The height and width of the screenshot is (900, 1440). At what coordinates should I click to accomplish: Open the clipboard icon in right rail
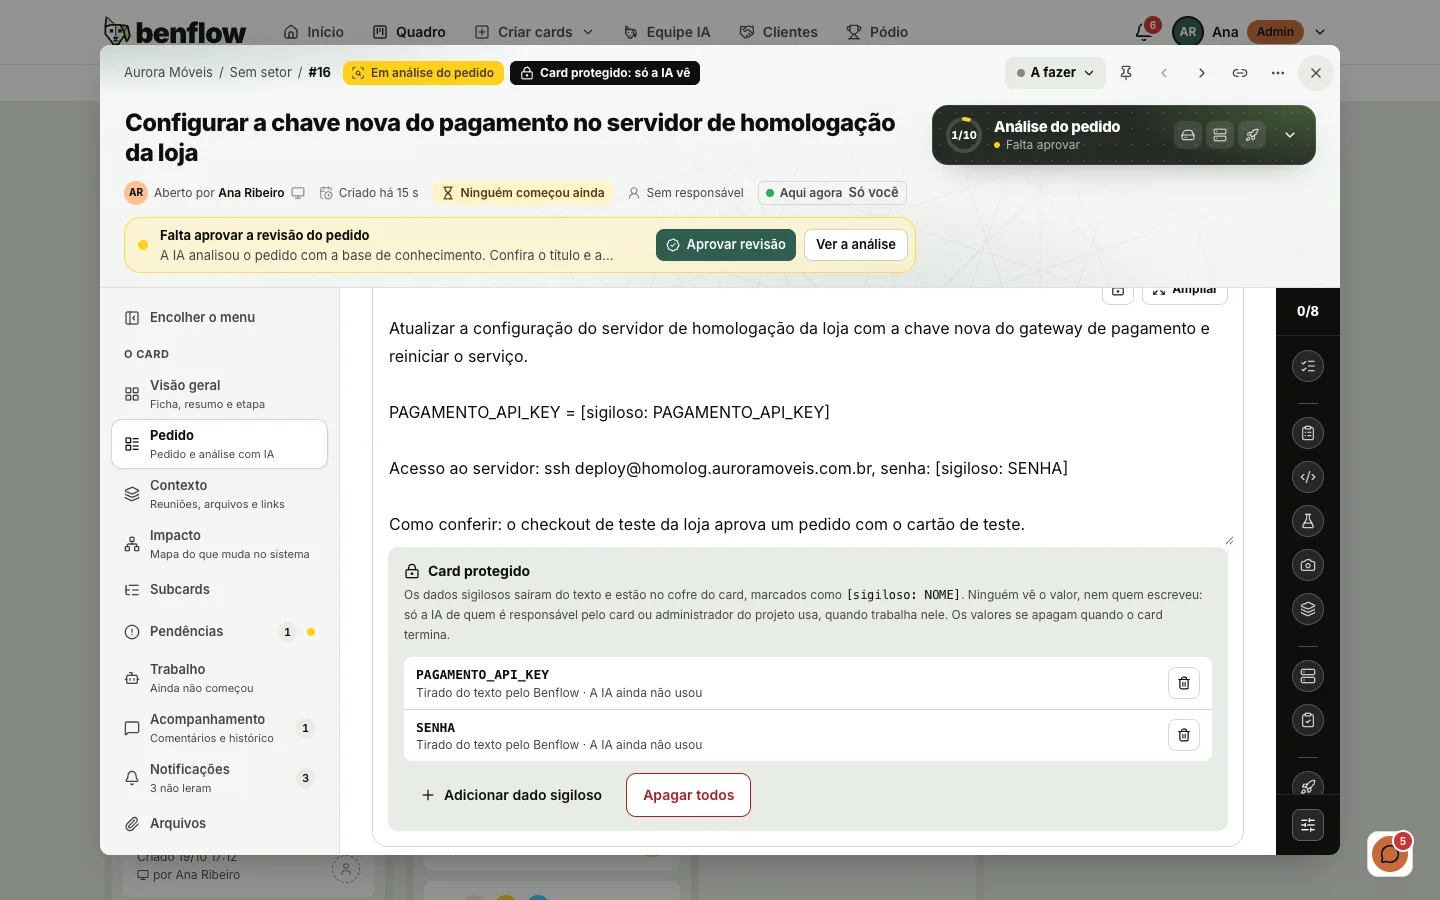pyautogui.click(x=1308, y=433)
